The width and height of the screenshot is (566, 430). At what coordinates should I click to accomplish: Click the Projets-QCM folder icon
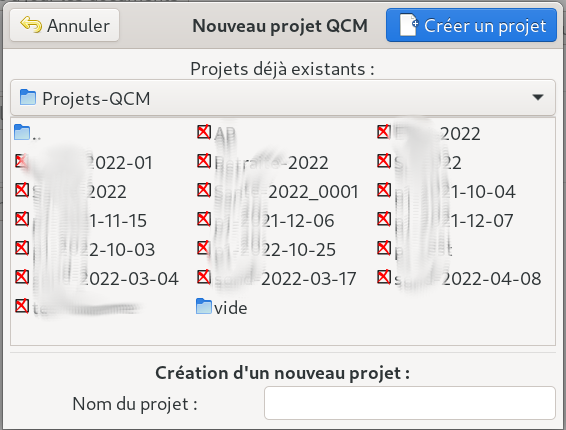28,98
